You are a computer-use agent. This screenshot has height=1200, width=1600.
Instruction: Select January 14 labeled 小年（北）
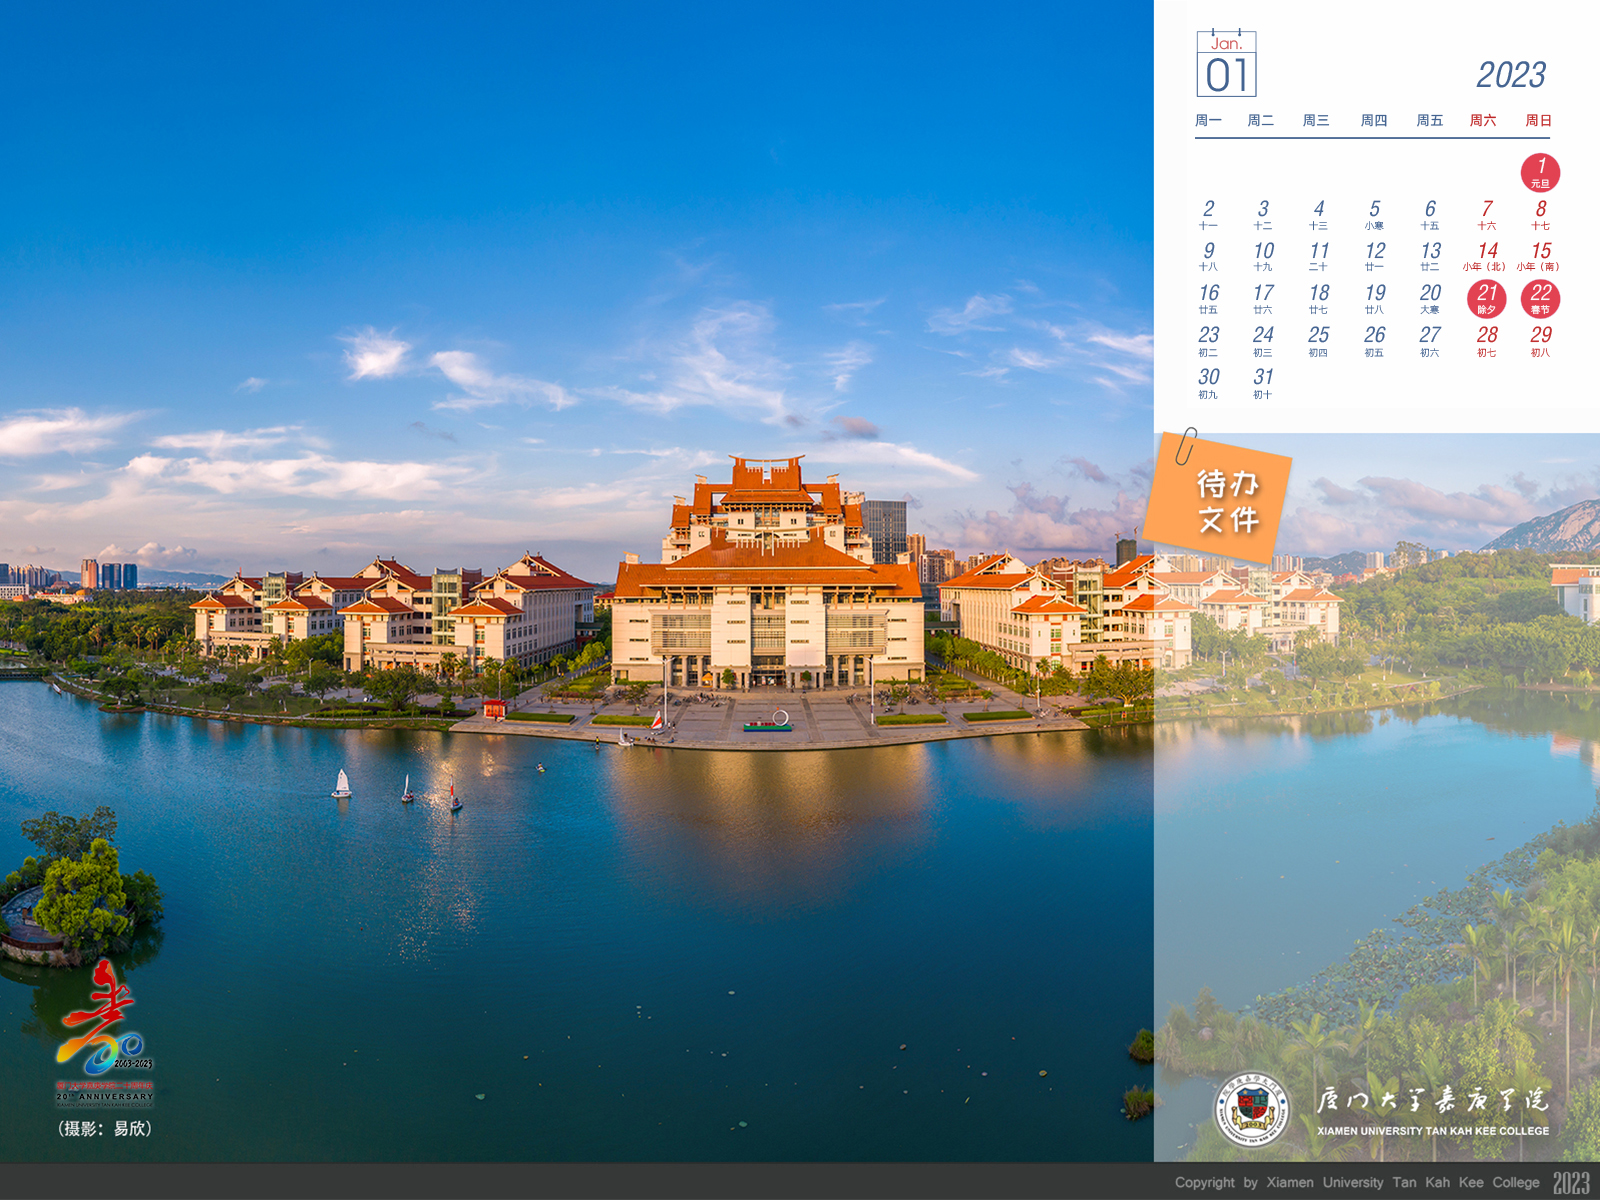(1486, 256)
